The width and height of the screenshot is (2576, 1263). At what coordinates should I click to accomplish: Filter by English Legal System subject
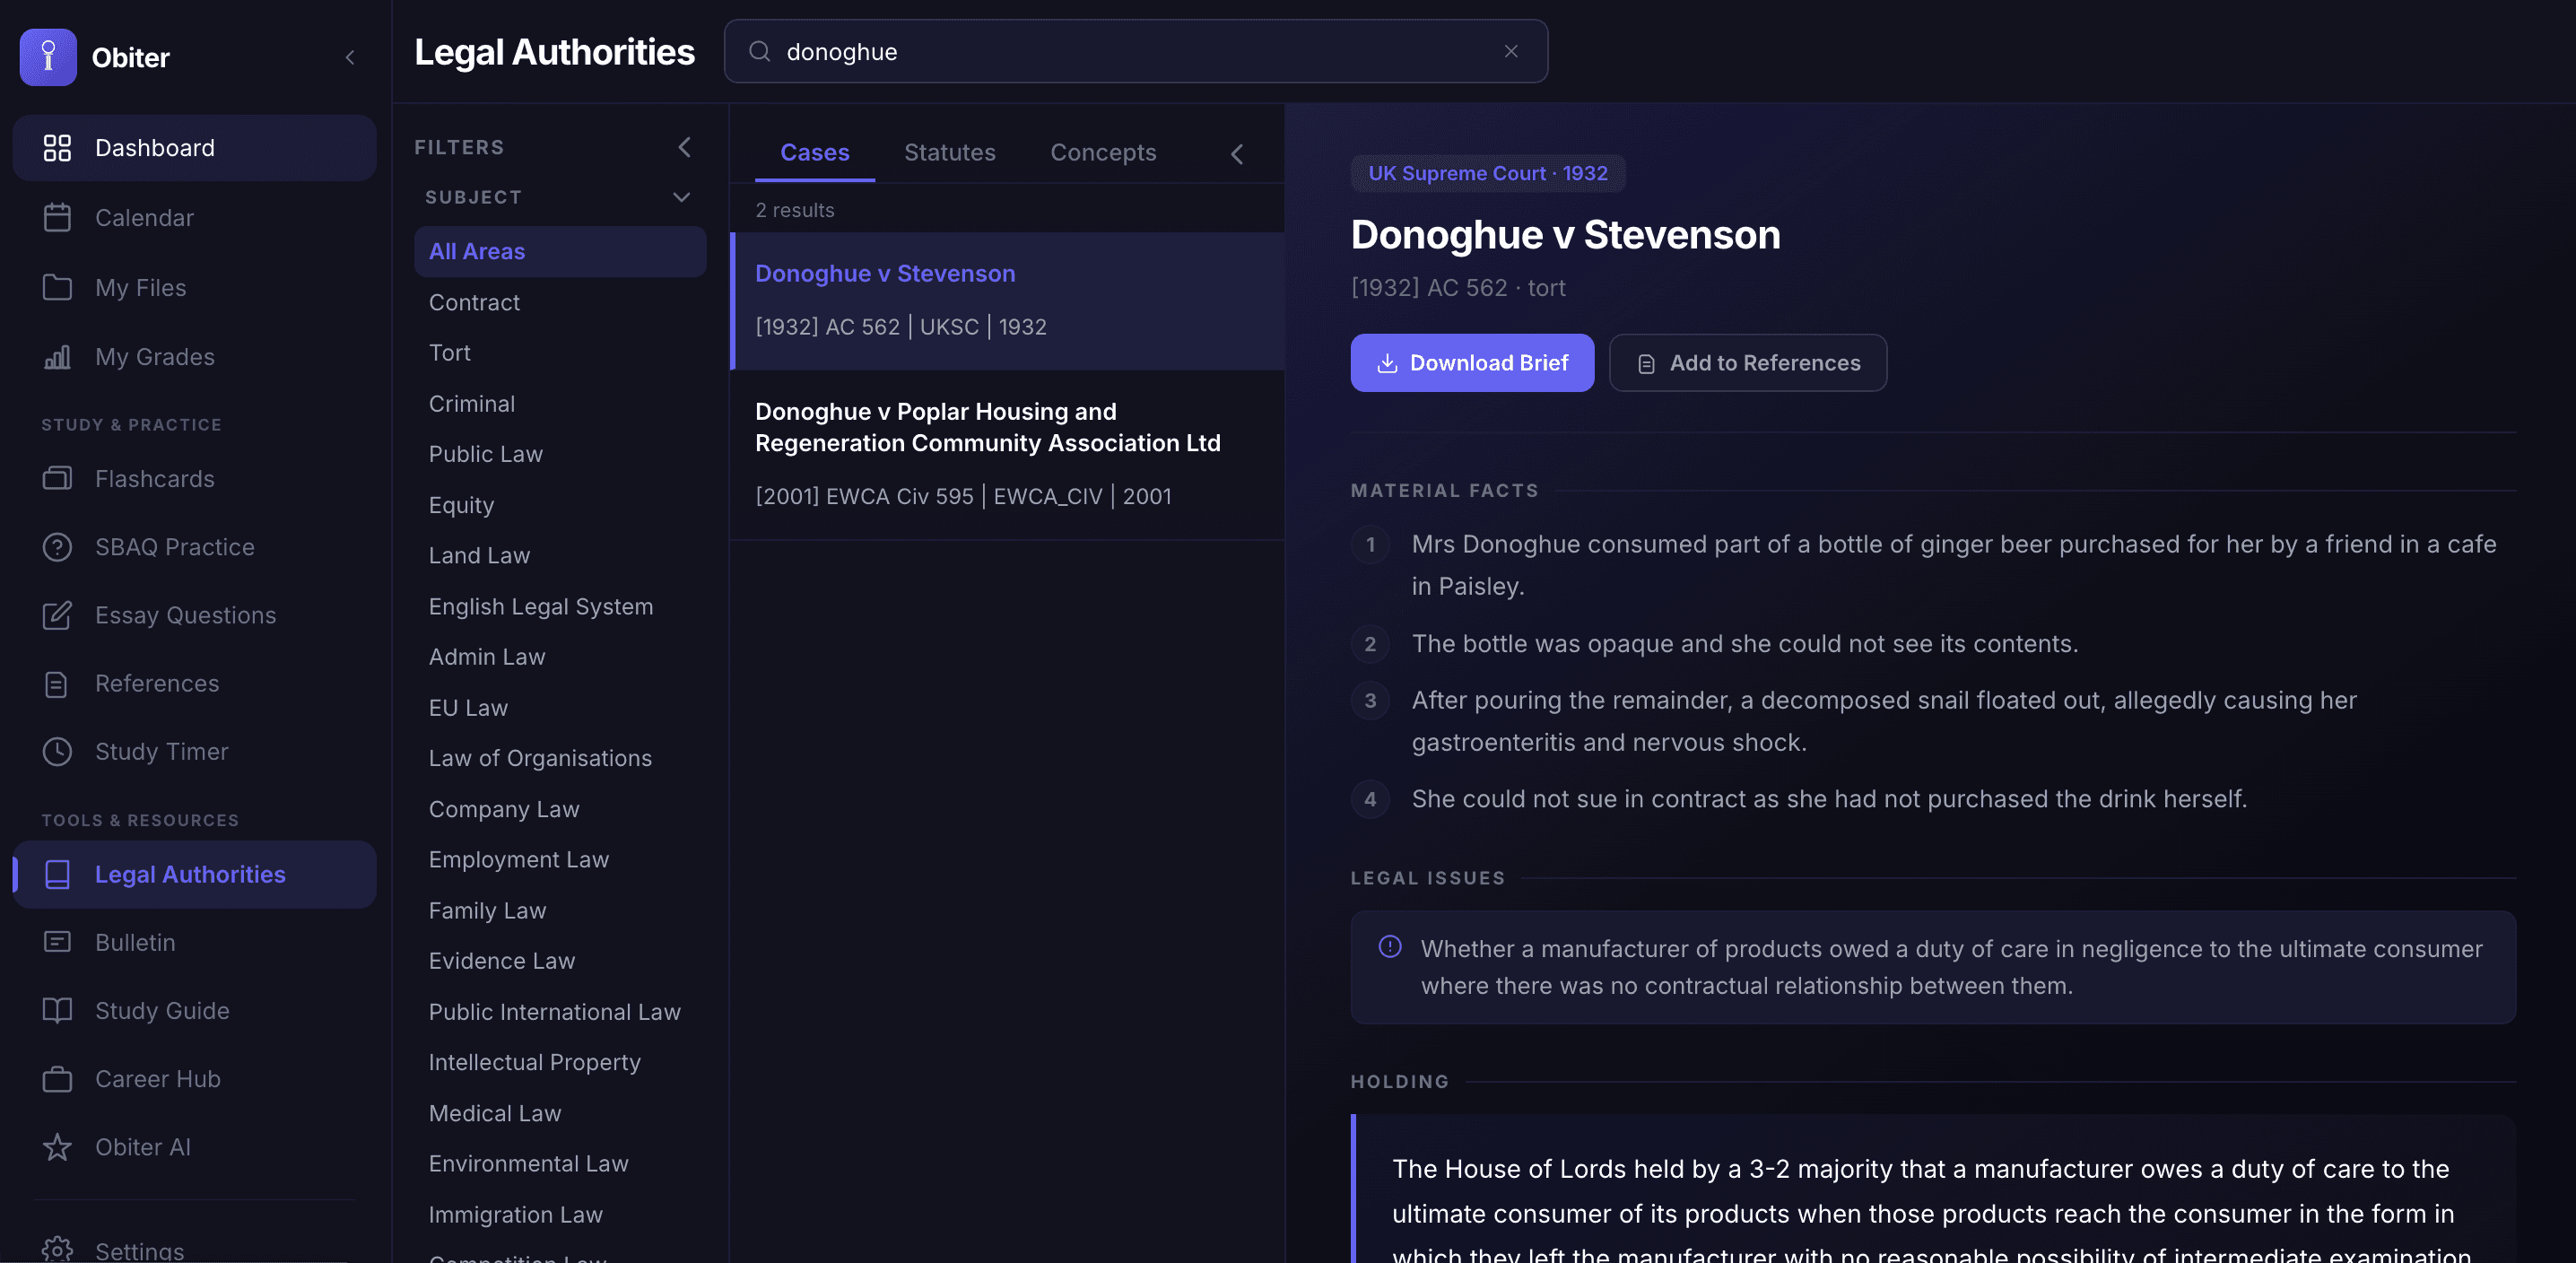pos(560,607)
